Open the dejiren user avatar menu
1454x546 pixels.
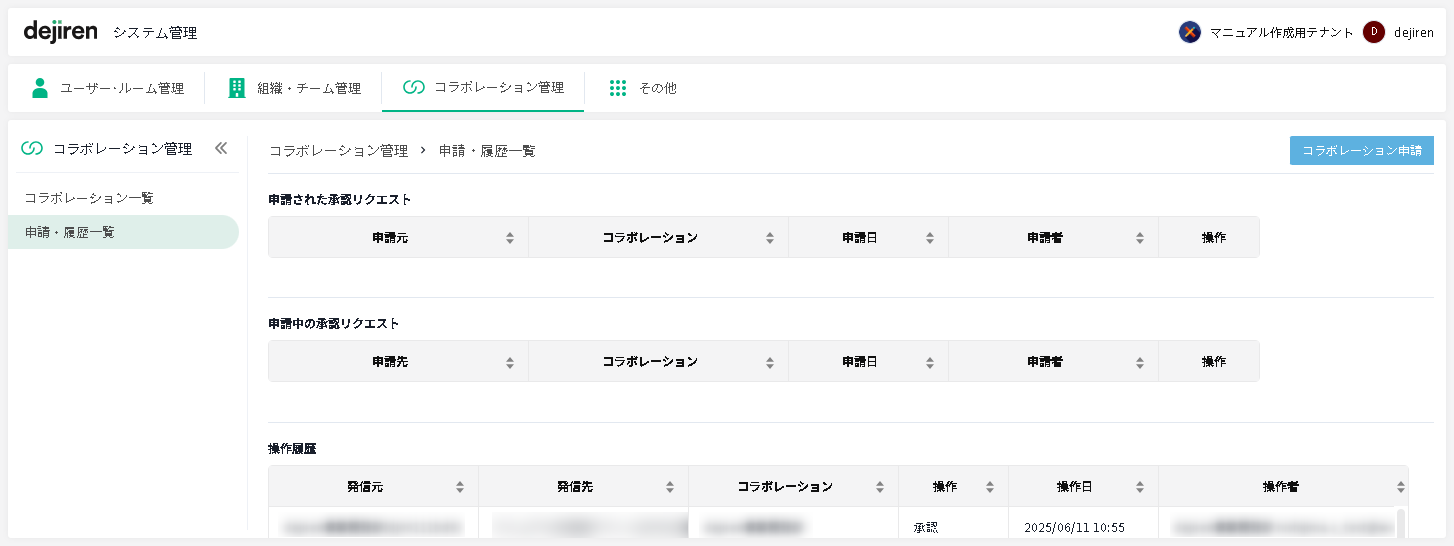tap(1374, 32)
